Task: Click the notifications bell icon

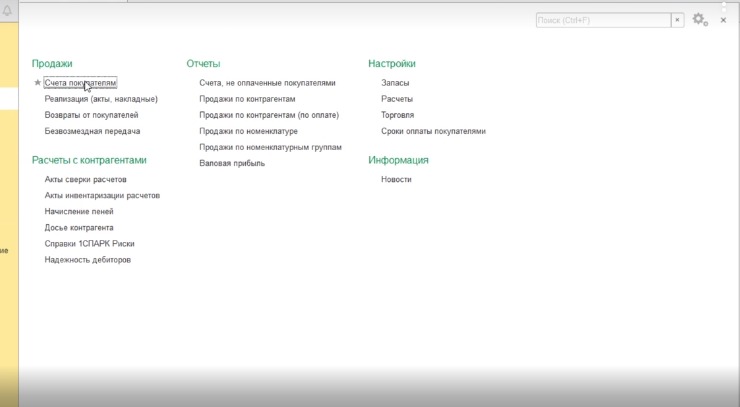Action: pyautogui.click(x=8, y=9)
